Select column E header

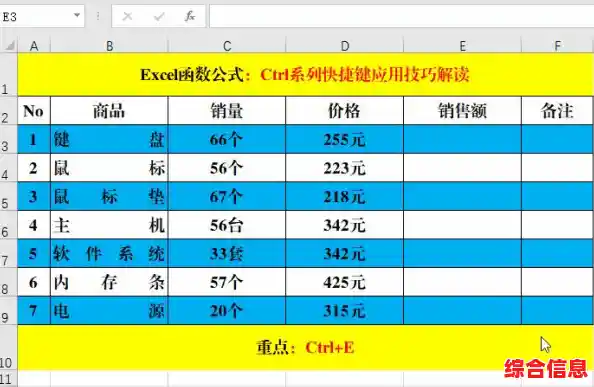click(462, 46)
